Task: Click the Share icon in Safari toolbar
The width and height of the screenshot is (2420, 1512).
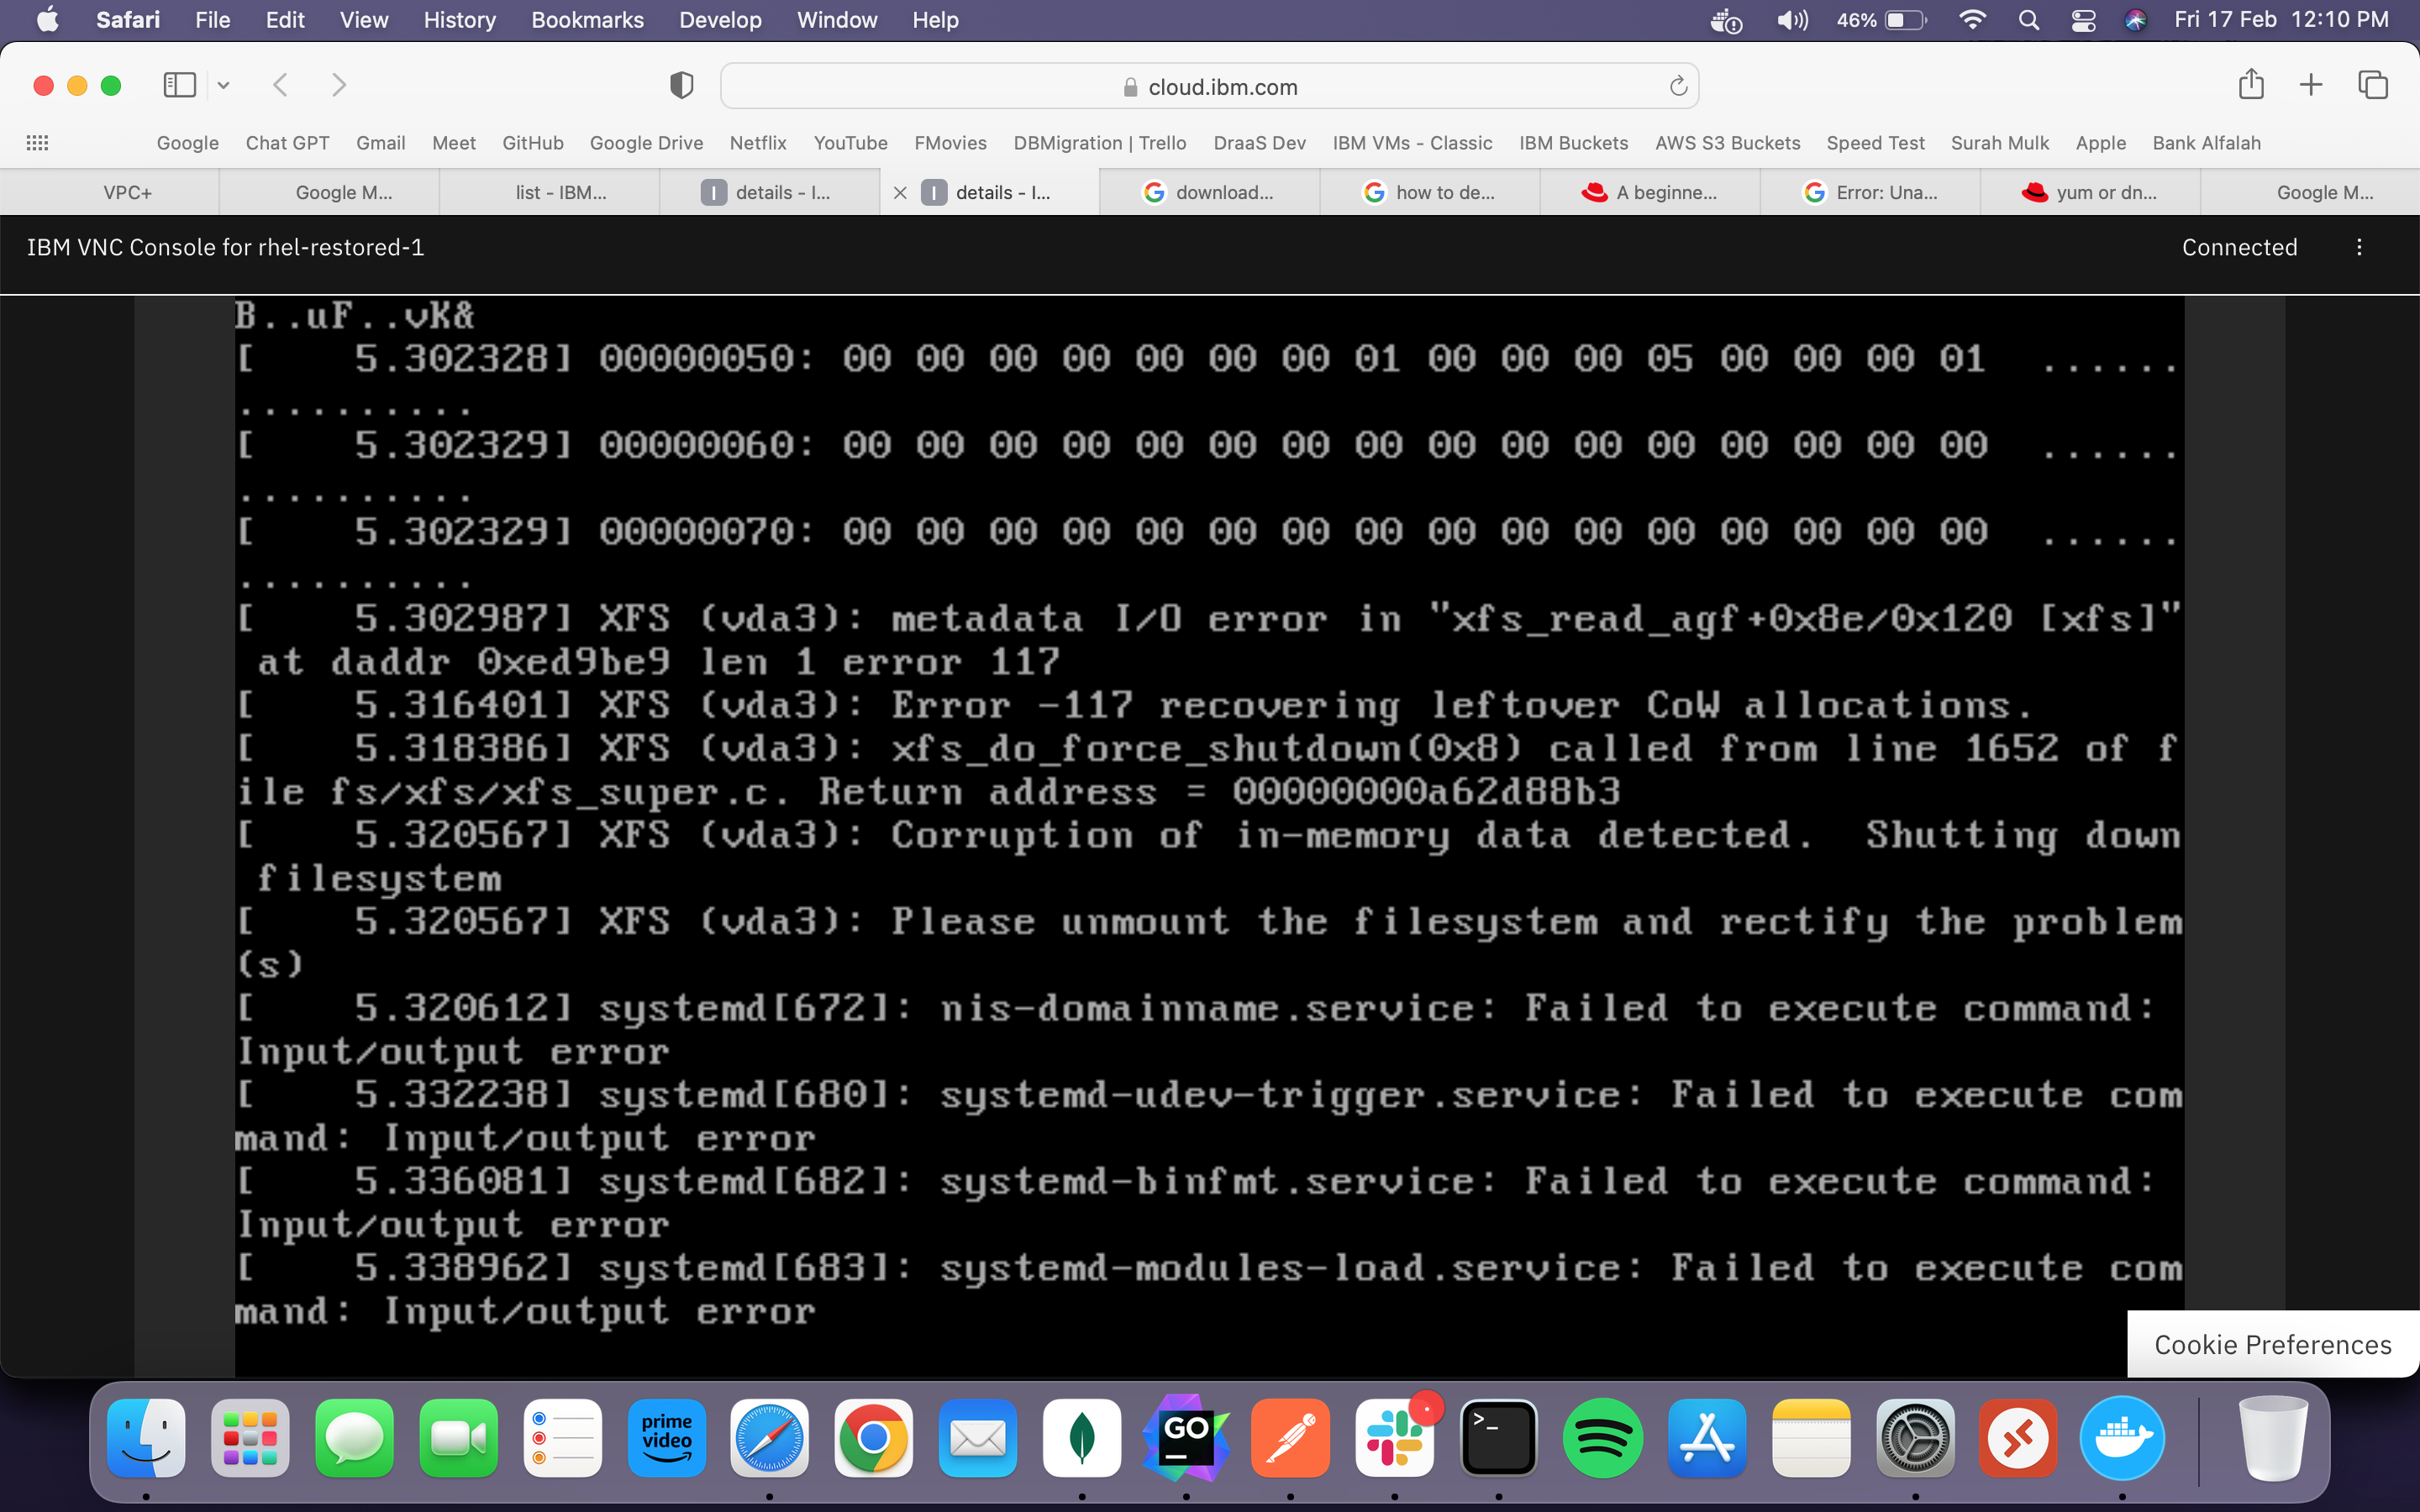Action: tap(2251, 85)
